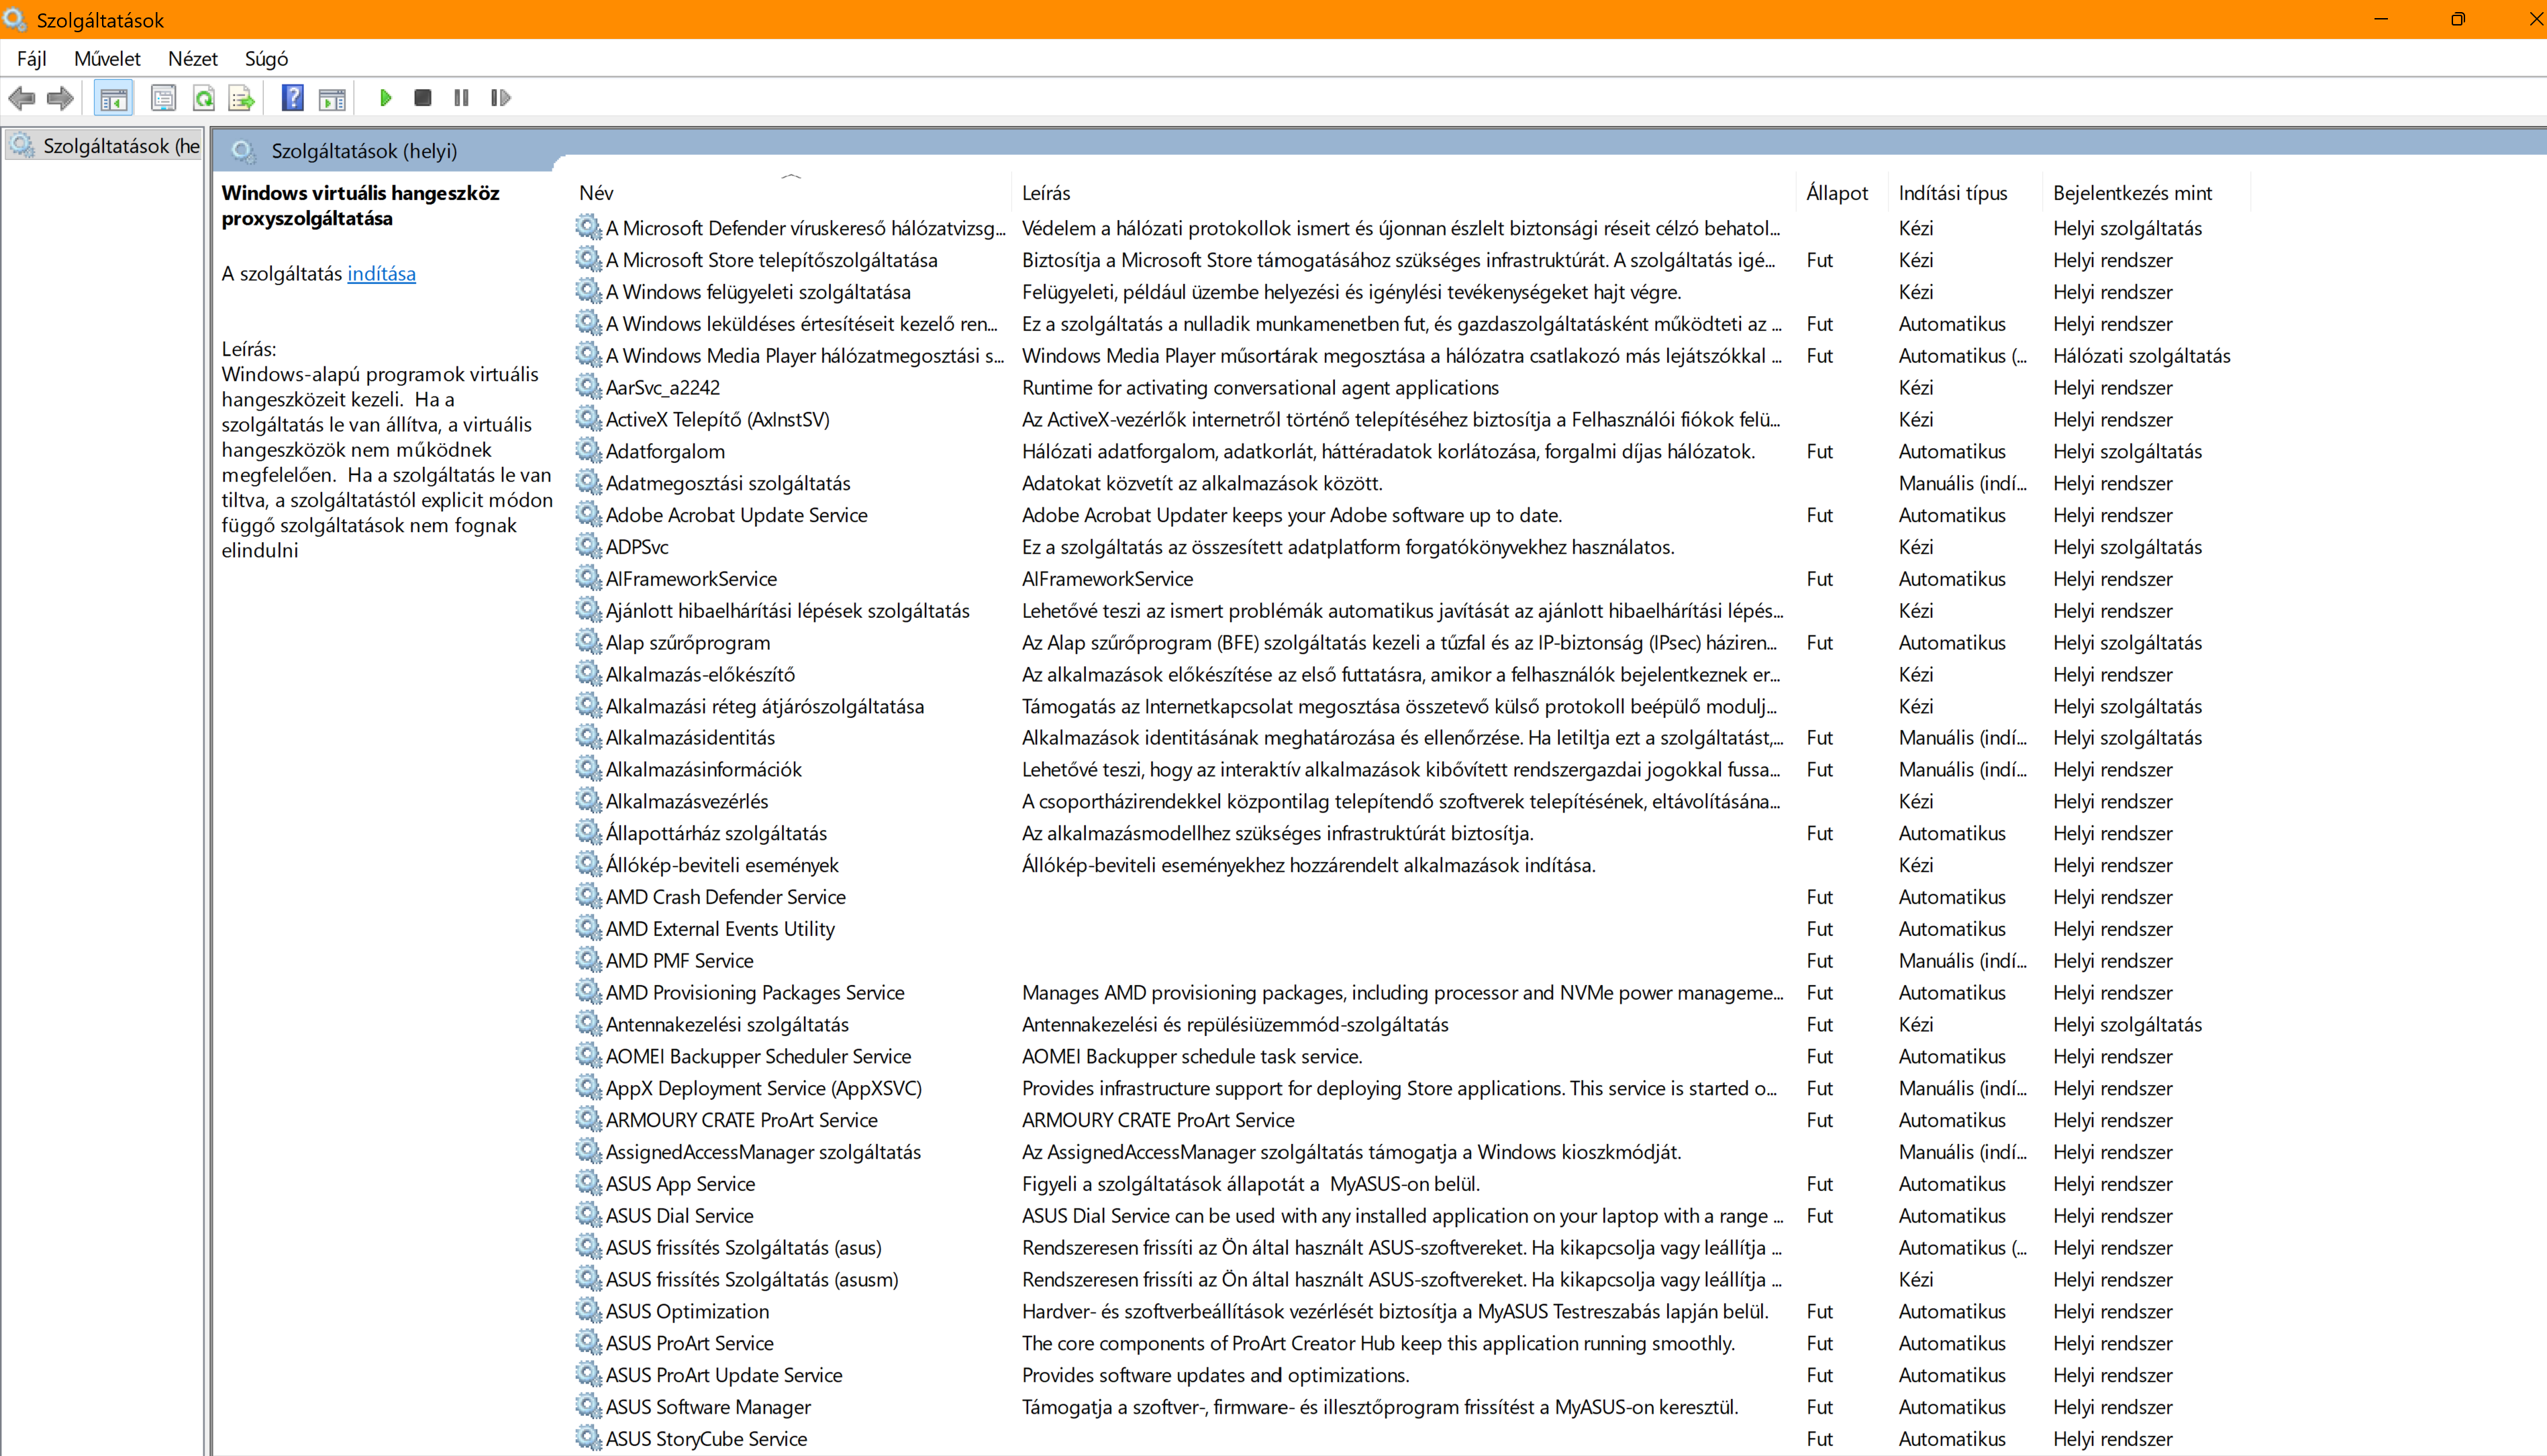Select the AOMEI Backupper Scheduler Service entry
This screenshot has width=2547, height=1456.
tap(758, 1056)
